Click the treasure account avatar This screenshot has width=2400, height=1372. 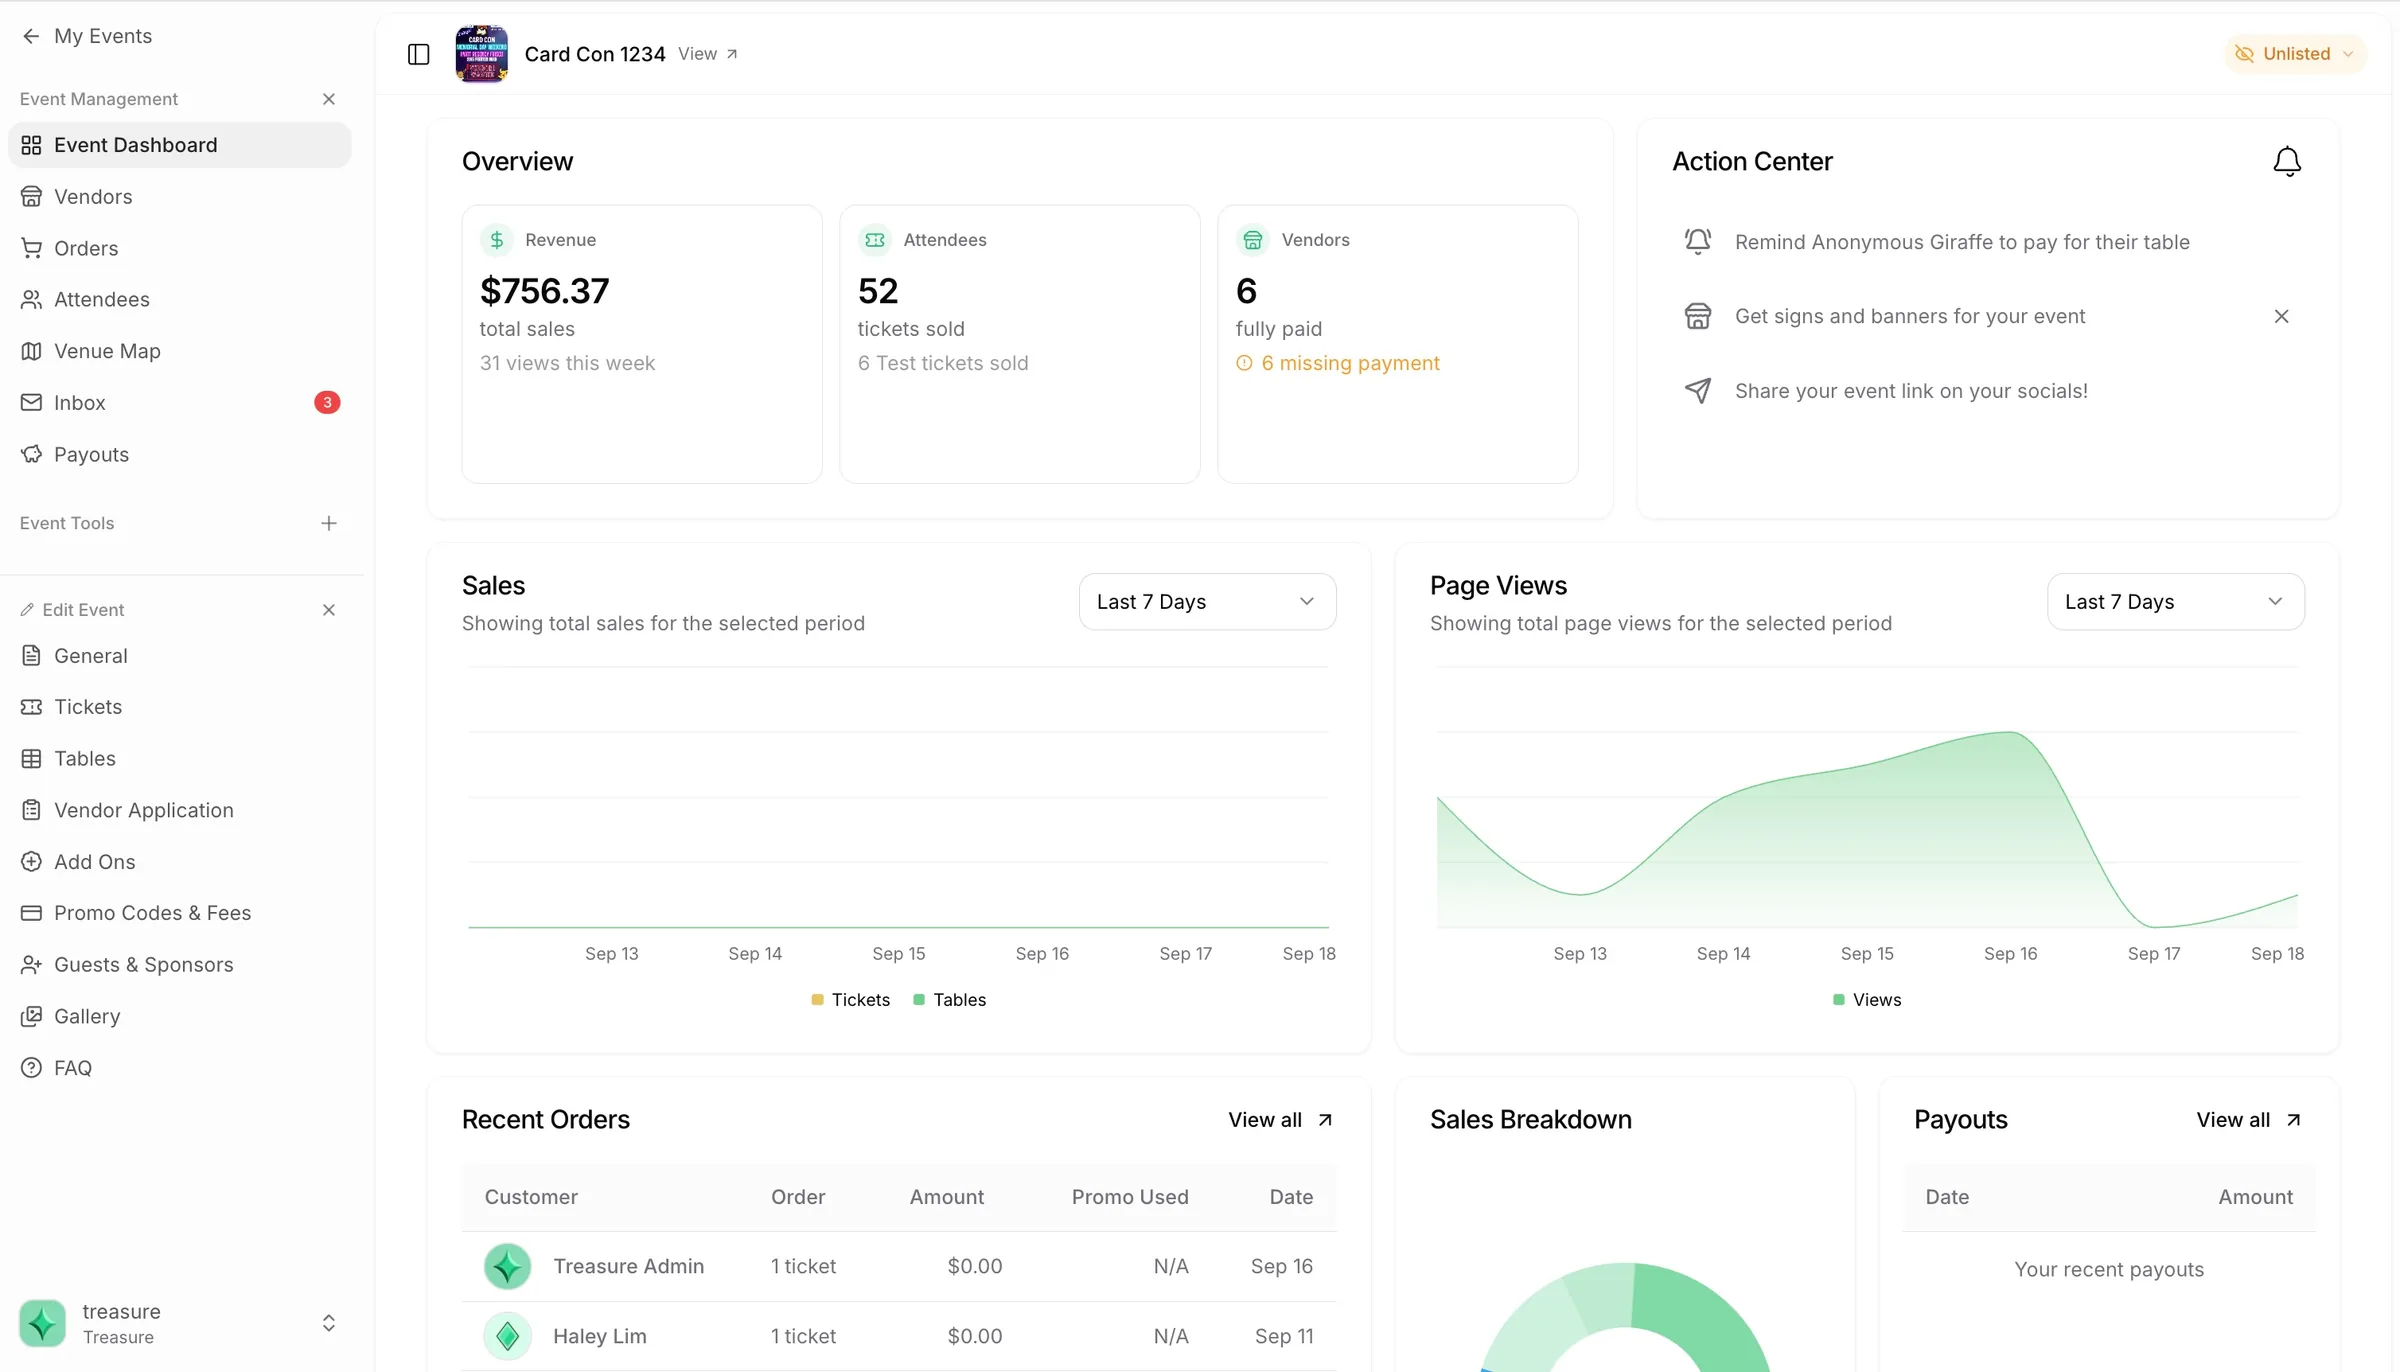click(43, 1323)
